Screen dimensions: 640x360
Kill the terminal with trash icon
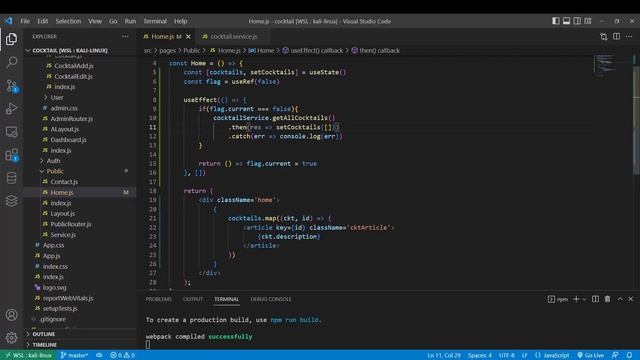click(607, 299)
